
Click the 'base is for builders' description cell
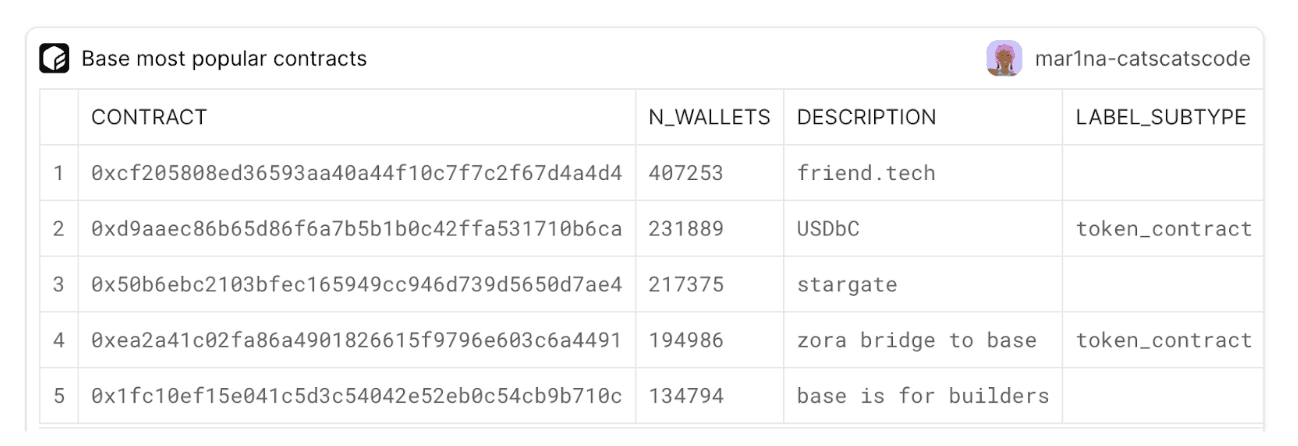(x=923, y=397)
